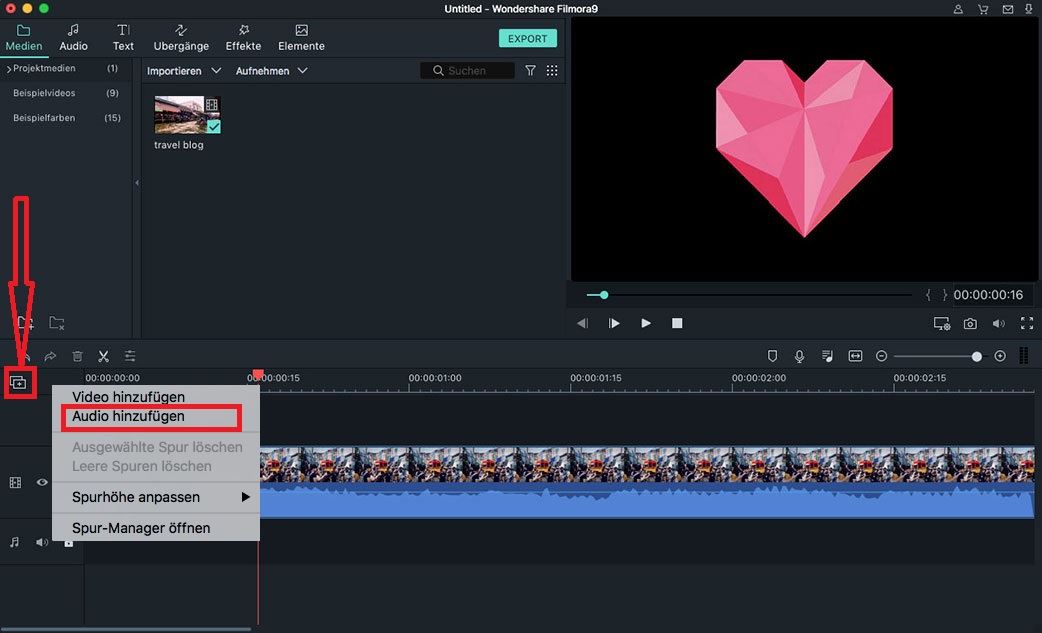
Task: Stop the preview playback
Action: point(677,323)
